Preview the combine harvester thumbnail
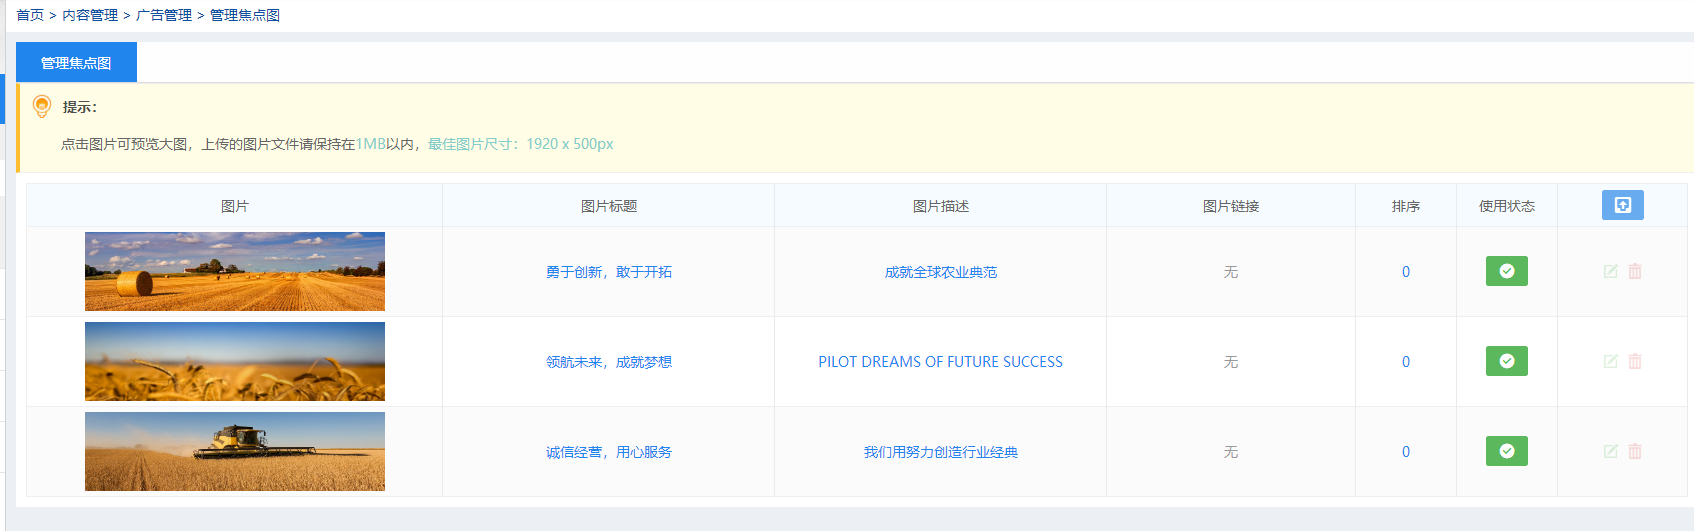The image size is (1694, 531). pyautogui.click(x=235, y=451)
